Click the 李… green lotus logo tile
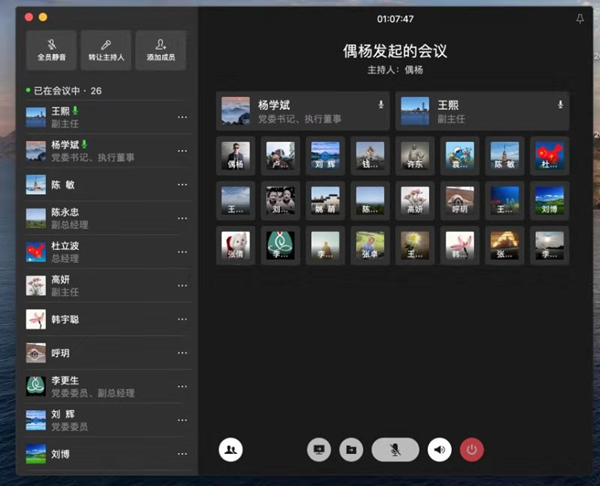This screenshot has height=486, width=600. click(x=280, y=245)
